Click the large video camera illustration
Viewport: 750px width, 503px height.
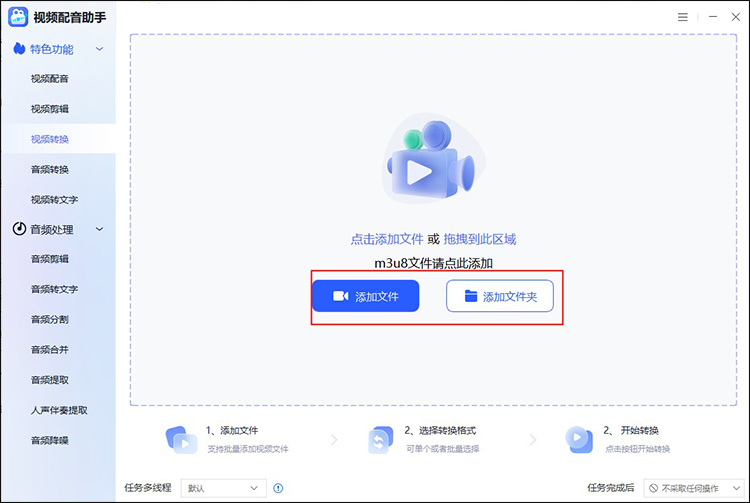point(433,159)
